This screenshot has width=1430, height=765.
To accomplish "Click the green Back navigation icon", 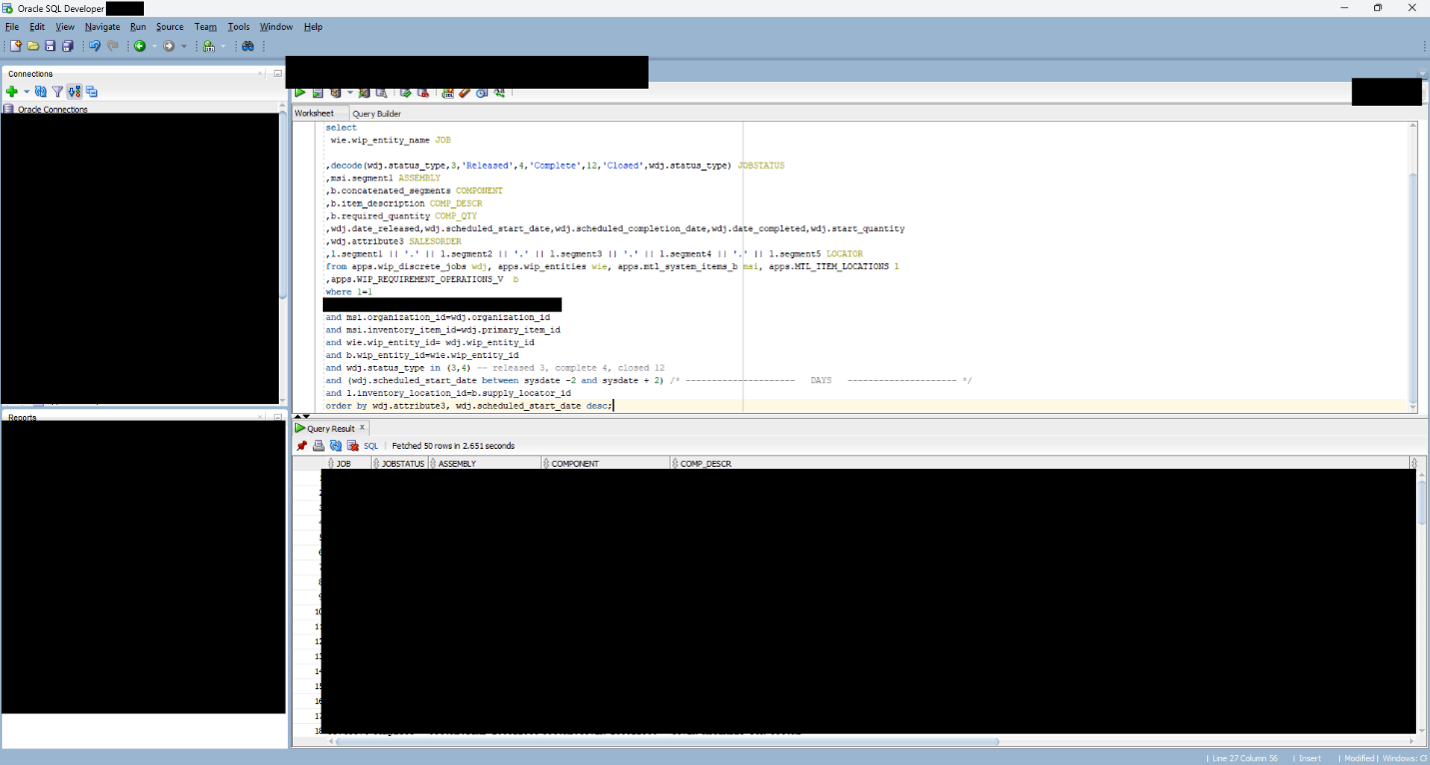I will point(140,46).
